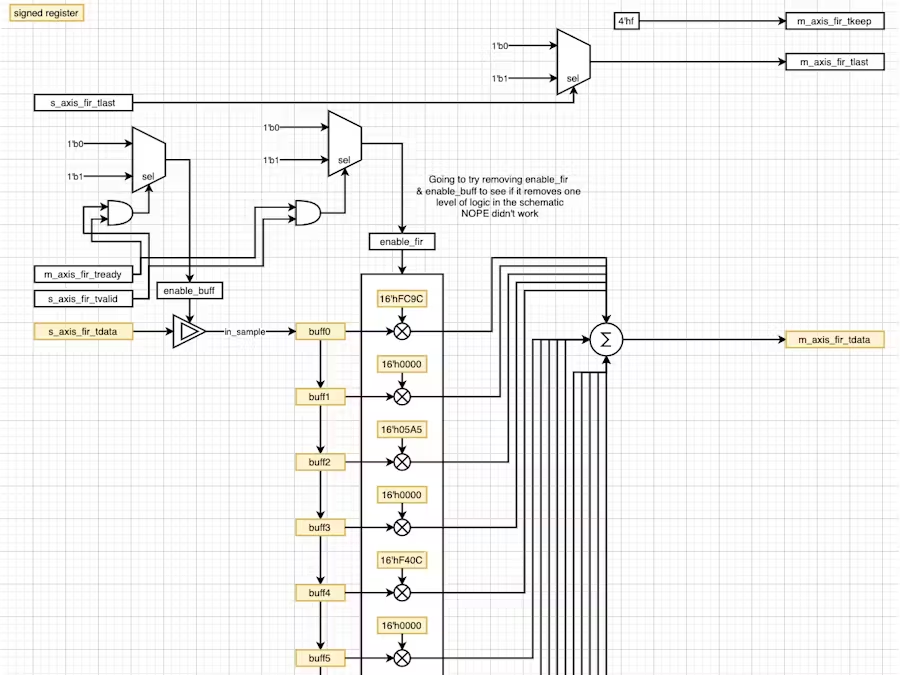Select the buff3 register box
This screenshot has width=900, height=675.
pos(320,527)
